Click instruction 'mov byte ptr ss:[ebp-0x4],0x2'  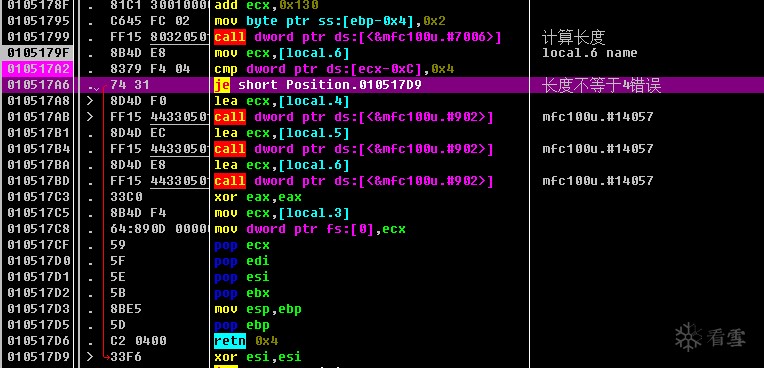(x=330, y=21)
